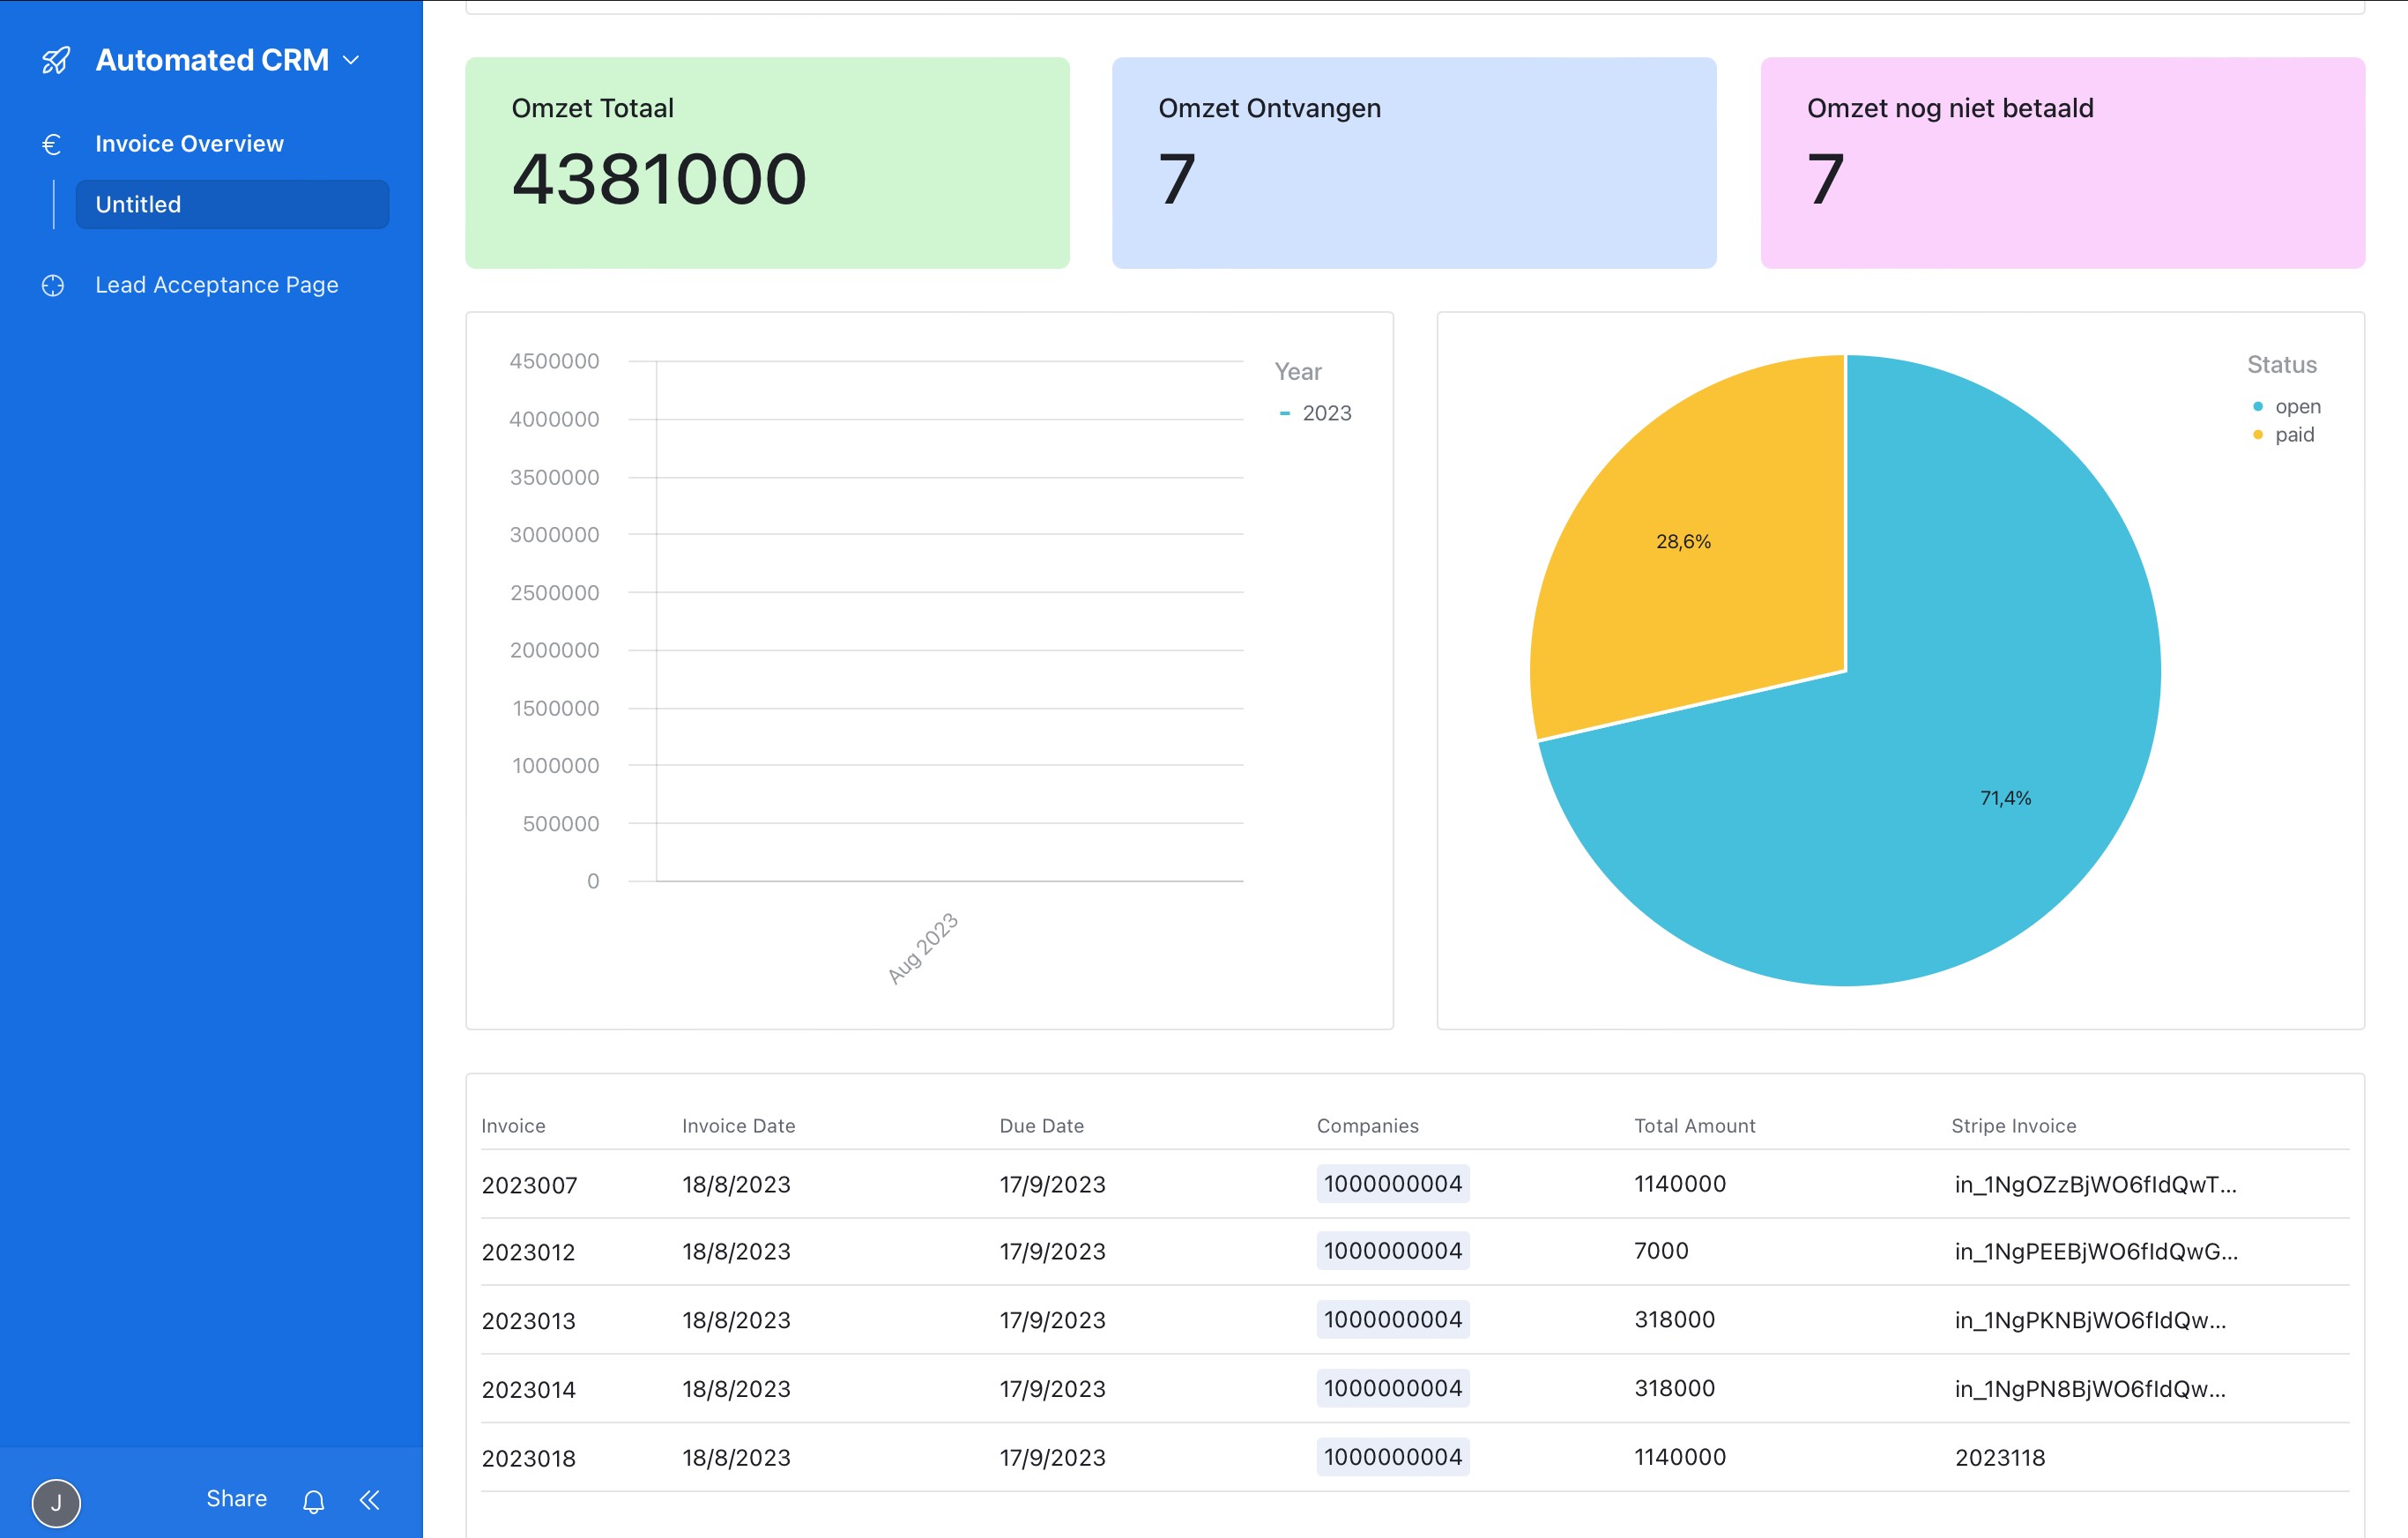Click the Share button
2408x1538 pixels.
pos(236,1498)
